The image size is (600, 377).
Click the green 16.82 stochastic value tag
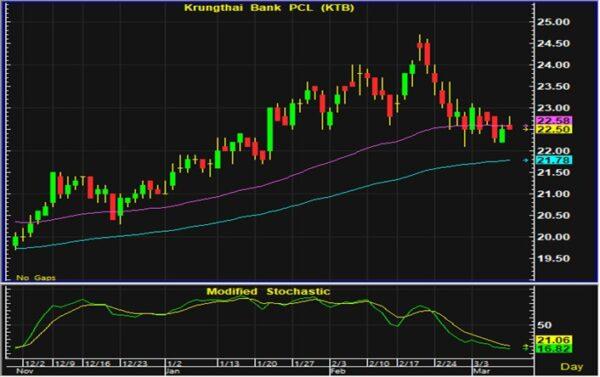coord(554,348)
